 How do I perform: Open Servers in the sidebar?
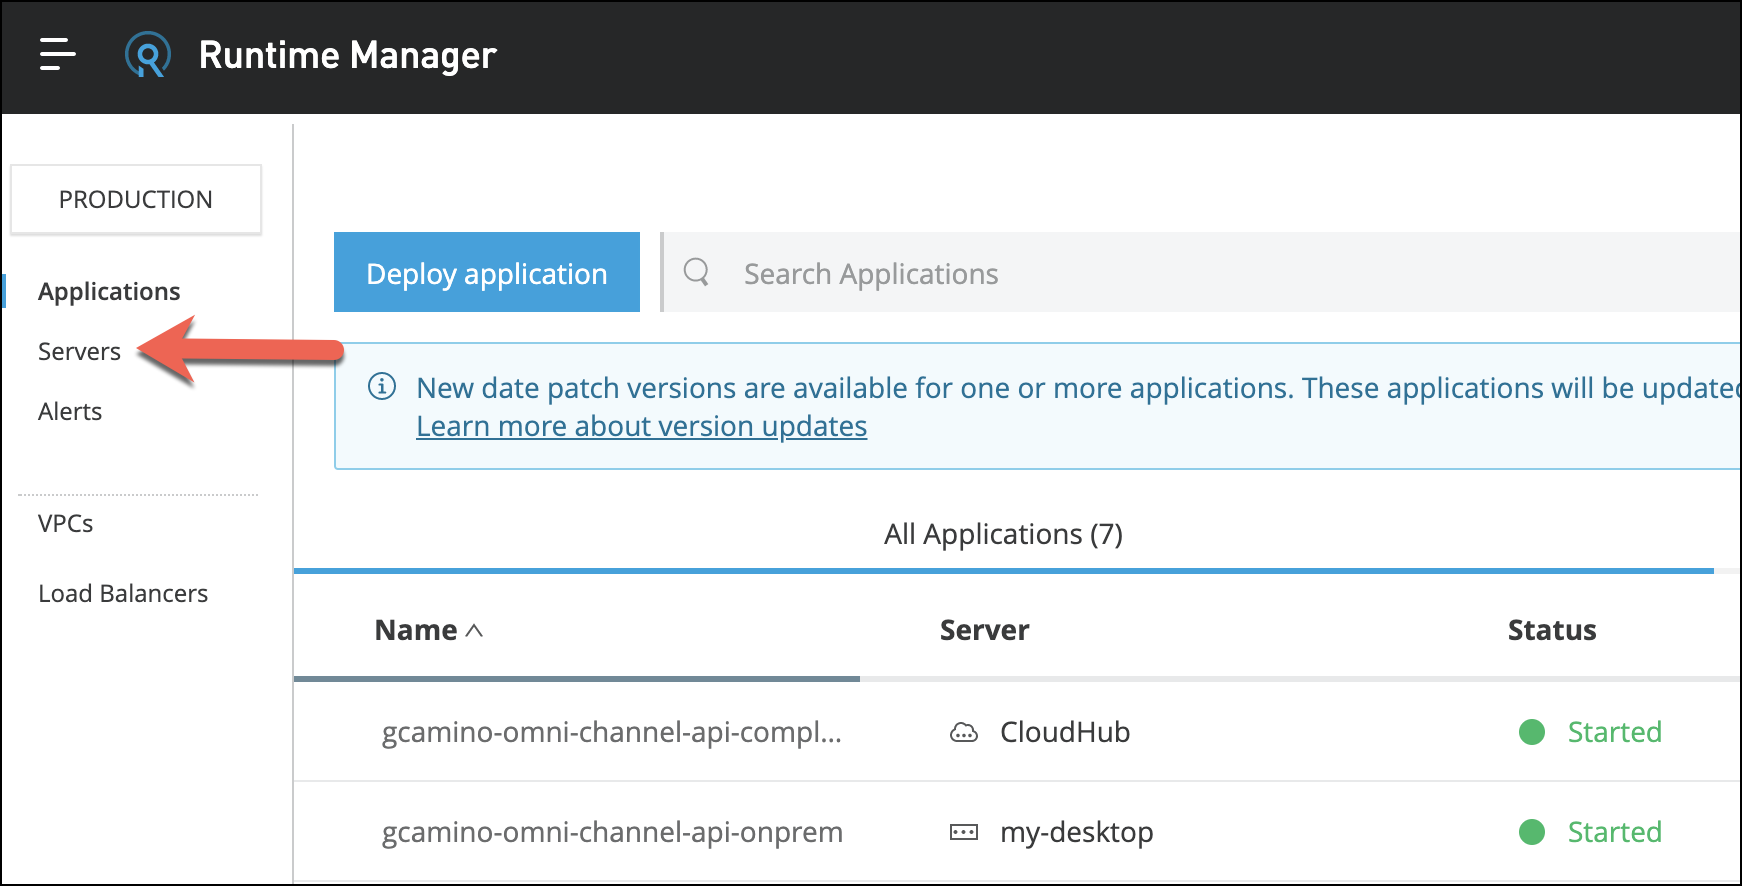[79, 351]
